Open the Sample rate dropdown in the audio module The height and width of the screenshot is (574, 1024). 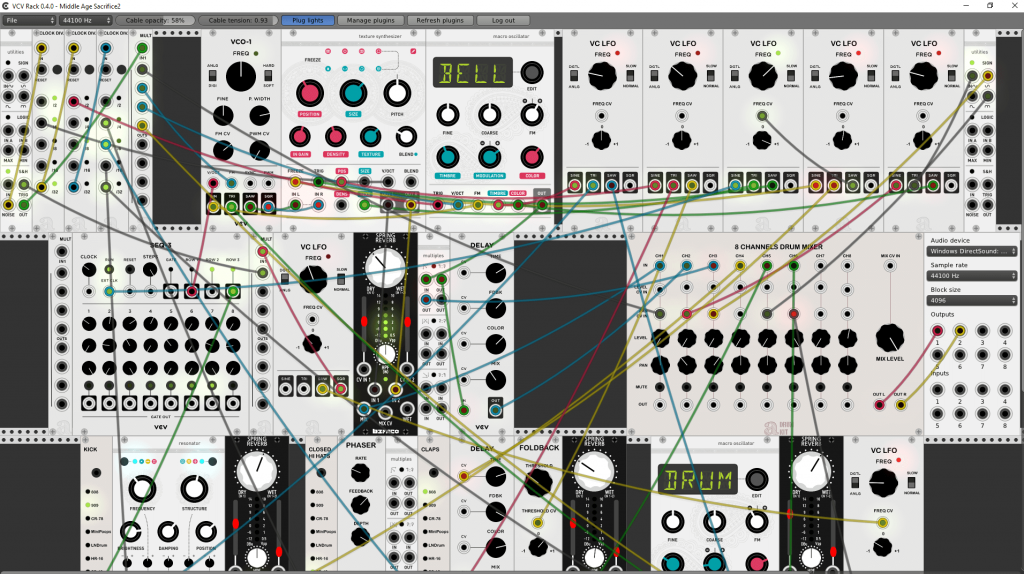[x=972, y=276]
